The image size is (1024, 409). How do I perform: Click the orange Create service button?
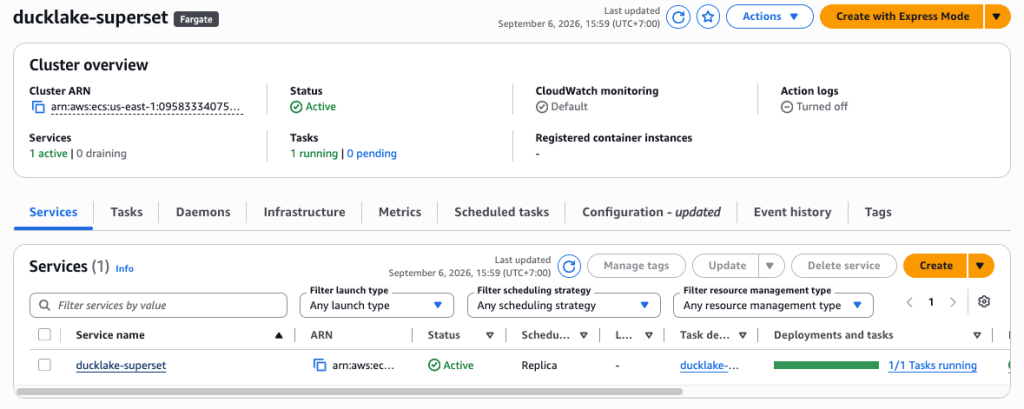(x=936, y=266)
